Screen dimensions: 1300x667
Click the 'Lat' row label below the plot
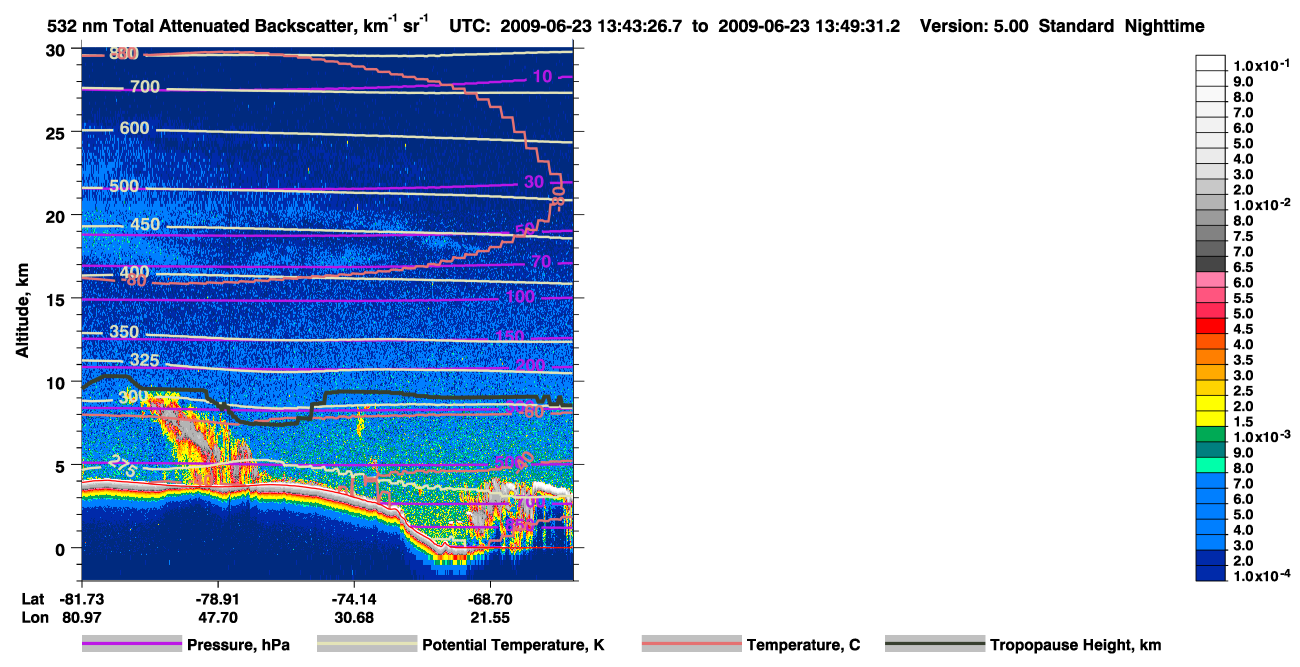(33, 598)
